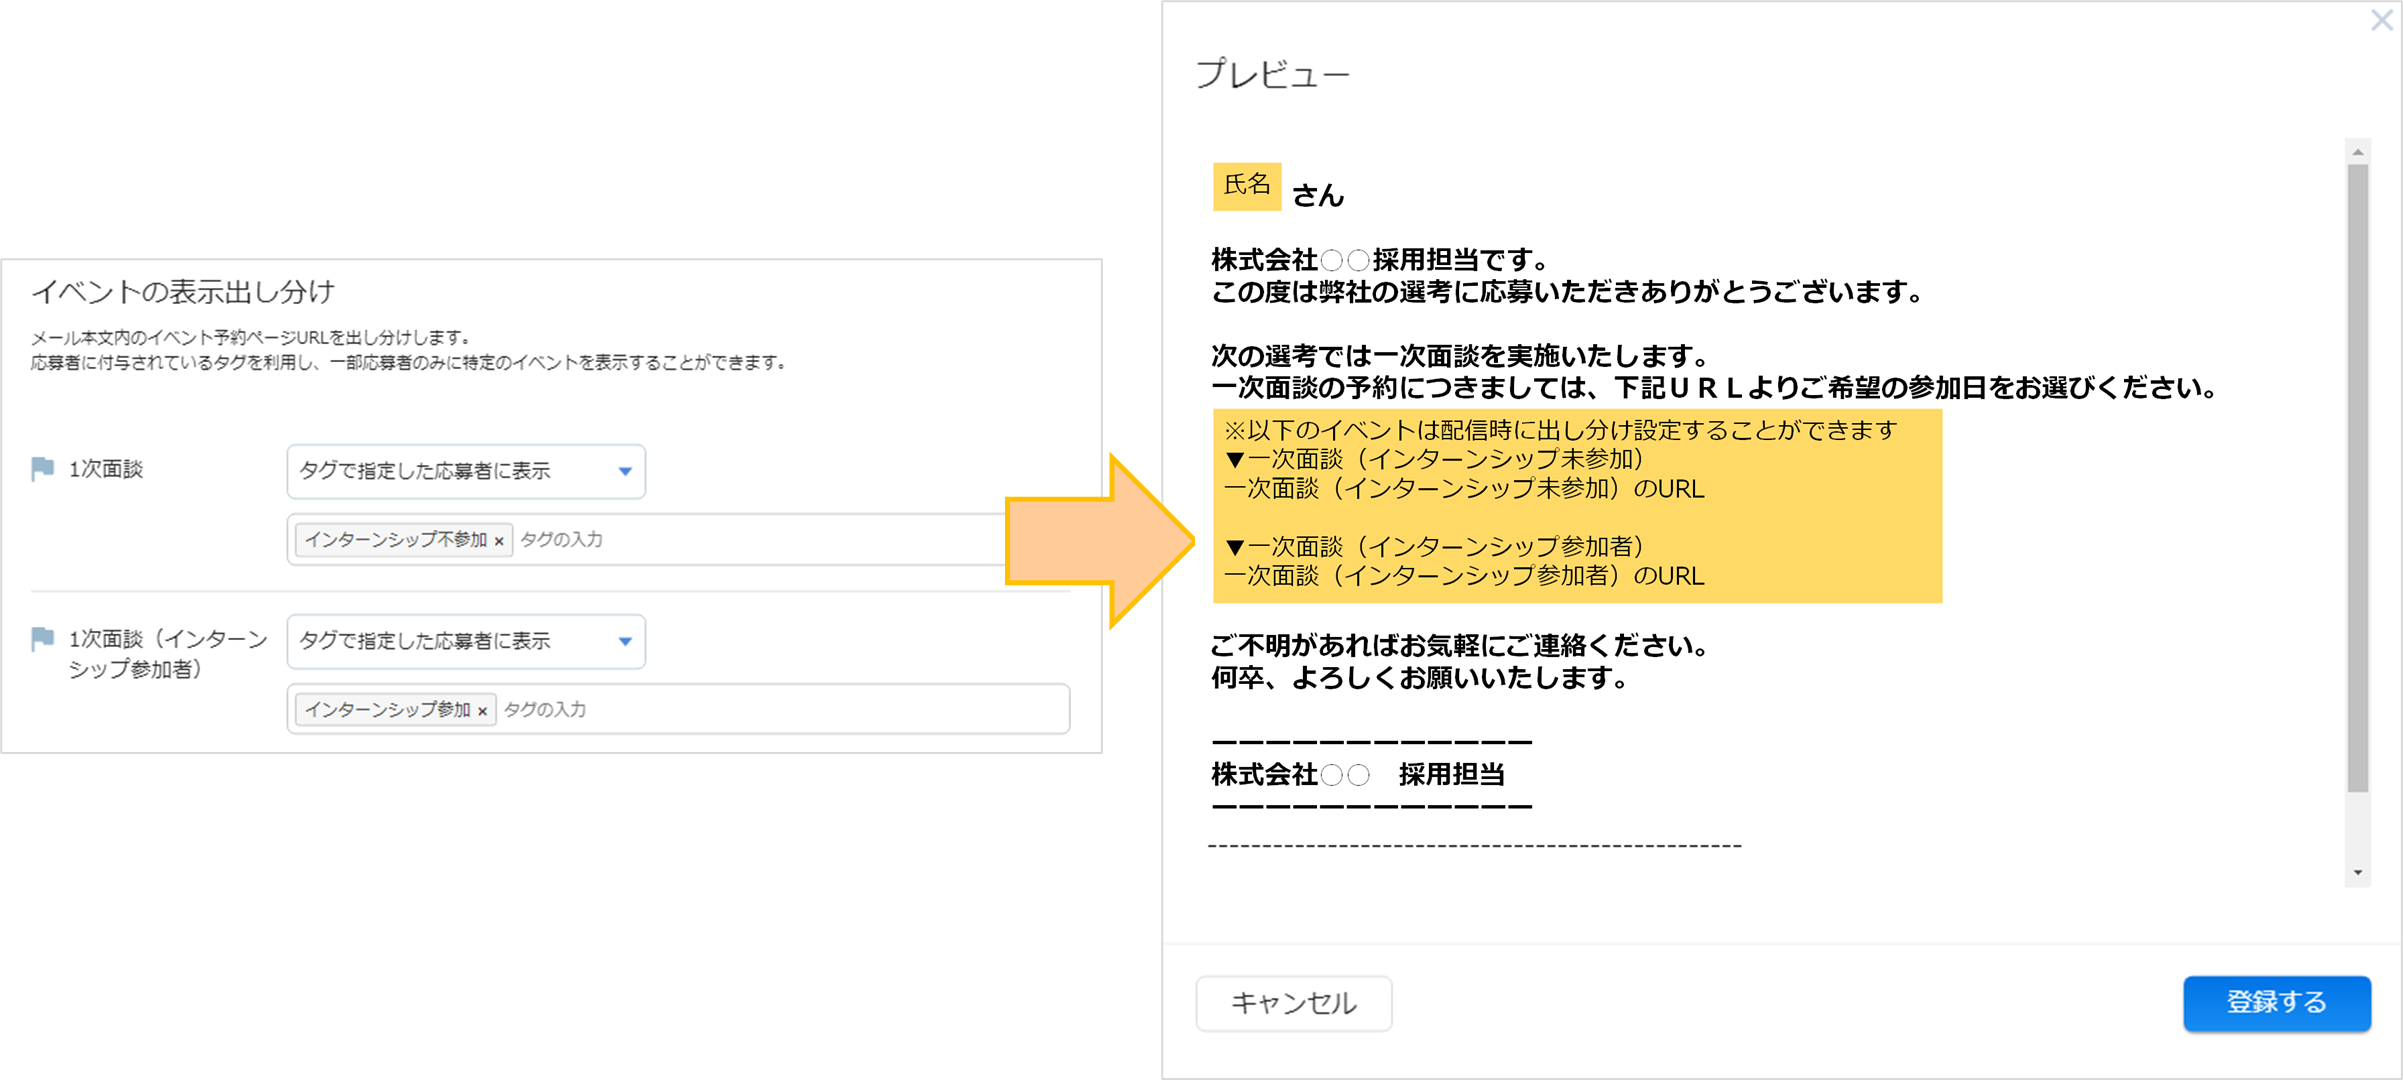Click the flag icon beside 1次面談（インターンシップ参加者）

42,639
